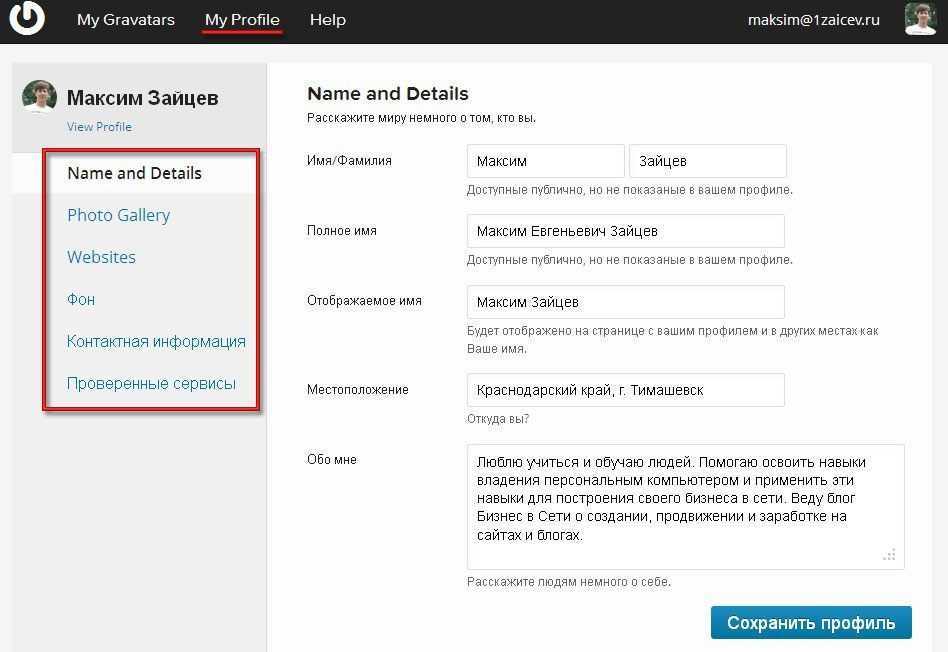Follow the View Profile link
The image size is (948, 652).
(99, 127)
